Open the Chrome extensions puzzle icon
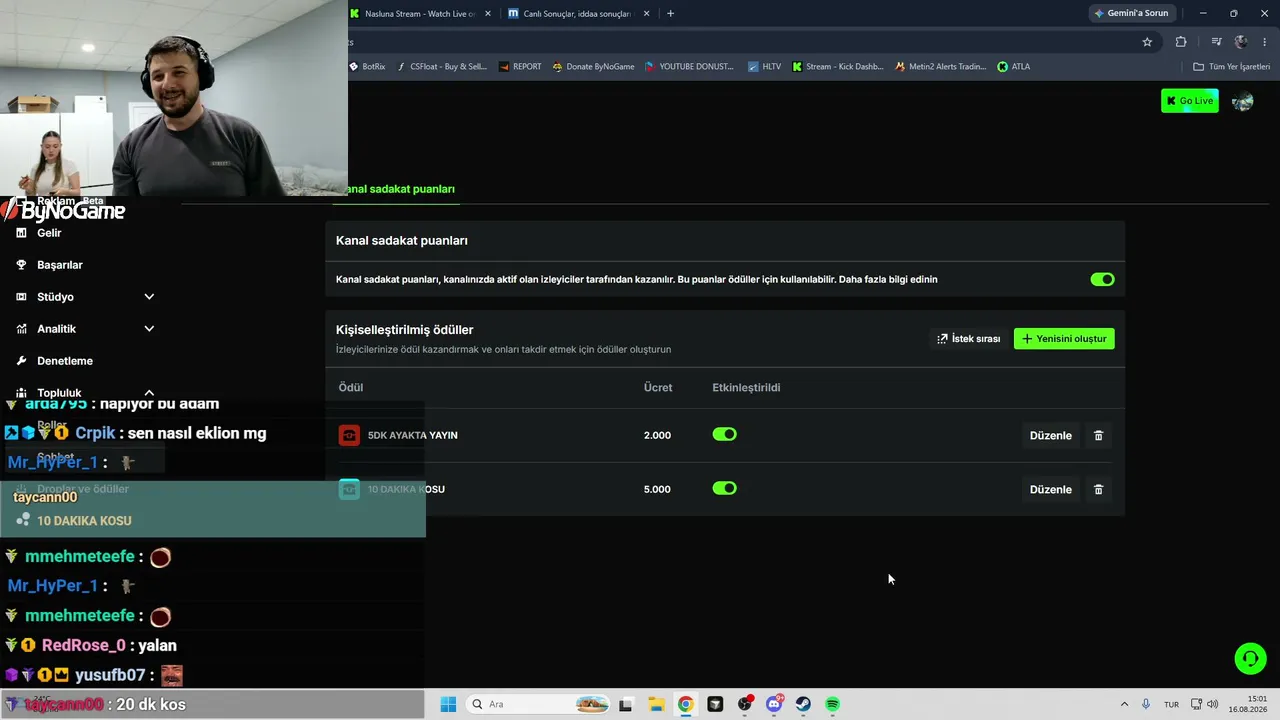 click(x=1181, y=42)
